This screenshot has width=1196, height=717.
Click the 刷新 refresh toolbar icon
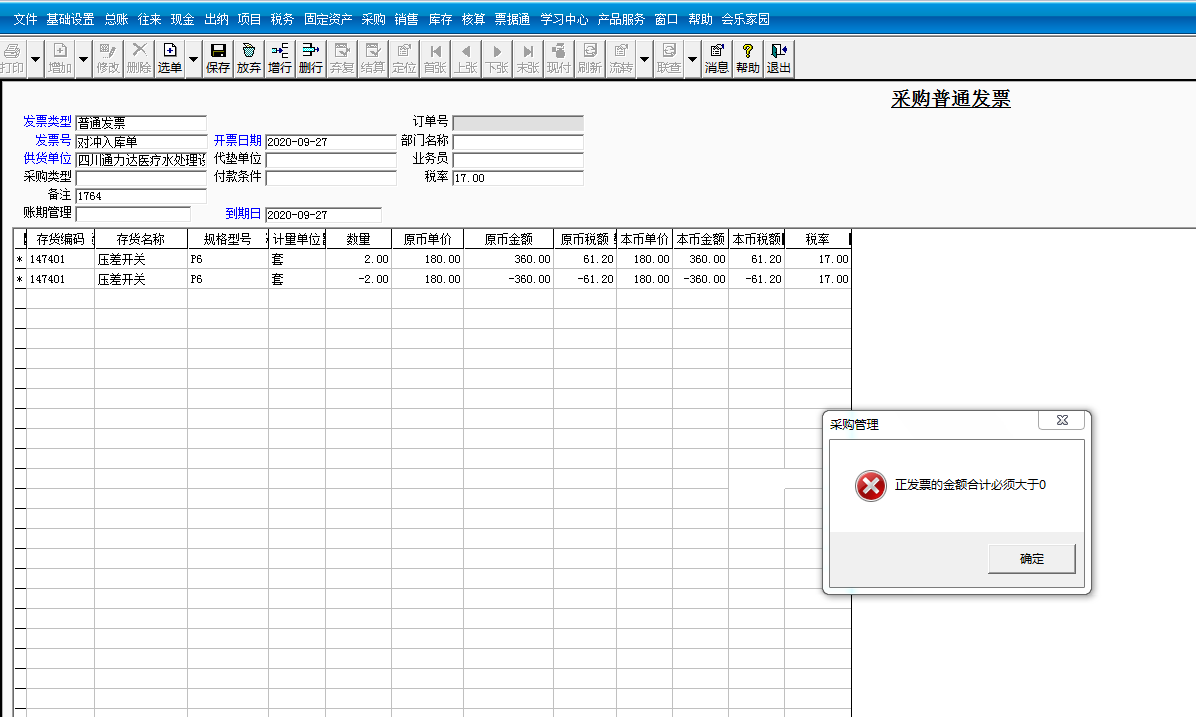[x=590, y=59]
